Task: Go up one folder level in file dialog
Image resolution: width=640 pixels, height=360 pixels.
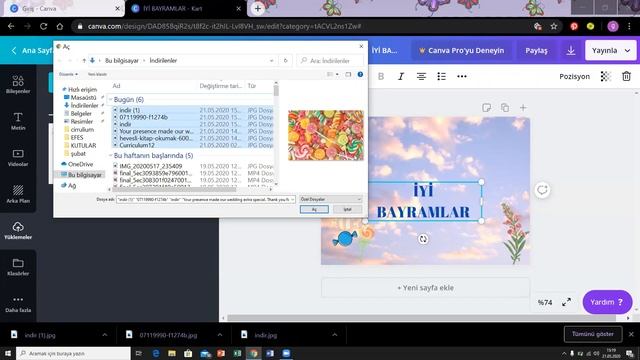Action: [84, 60]
